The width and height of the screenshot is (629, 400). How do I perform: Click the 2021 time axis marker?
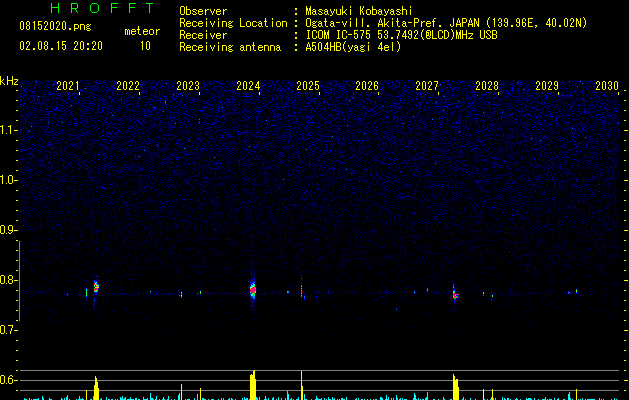click(x=68, y=85)
